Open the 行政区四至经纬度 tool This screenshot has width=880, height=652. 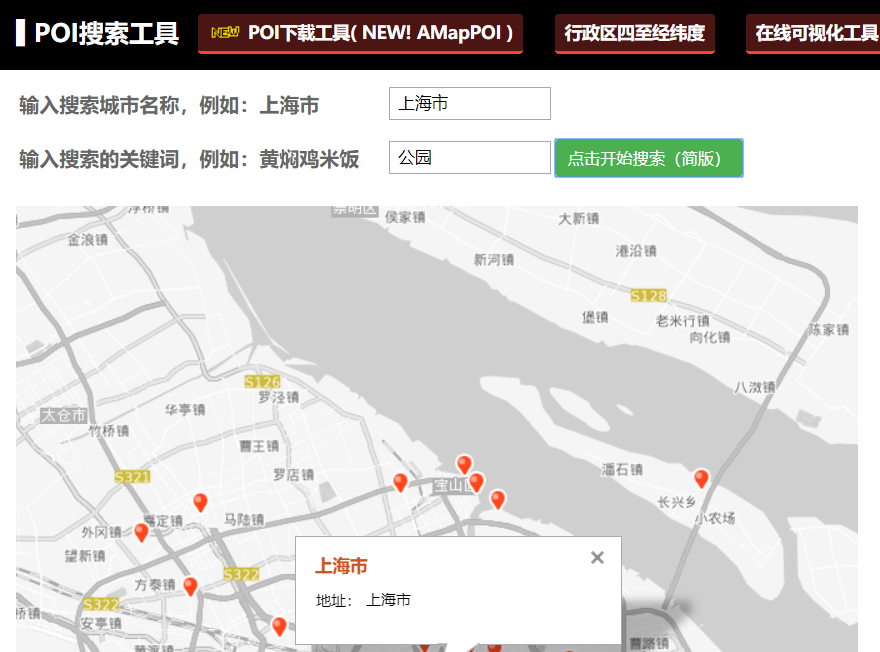tap(634, 33)
